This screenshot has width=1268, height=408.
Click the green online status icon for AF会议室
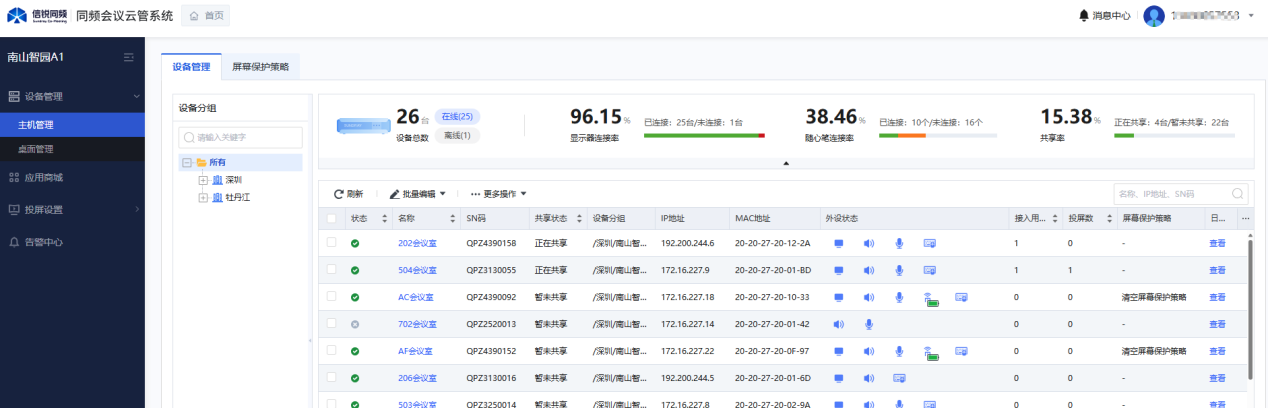[355, 351]
